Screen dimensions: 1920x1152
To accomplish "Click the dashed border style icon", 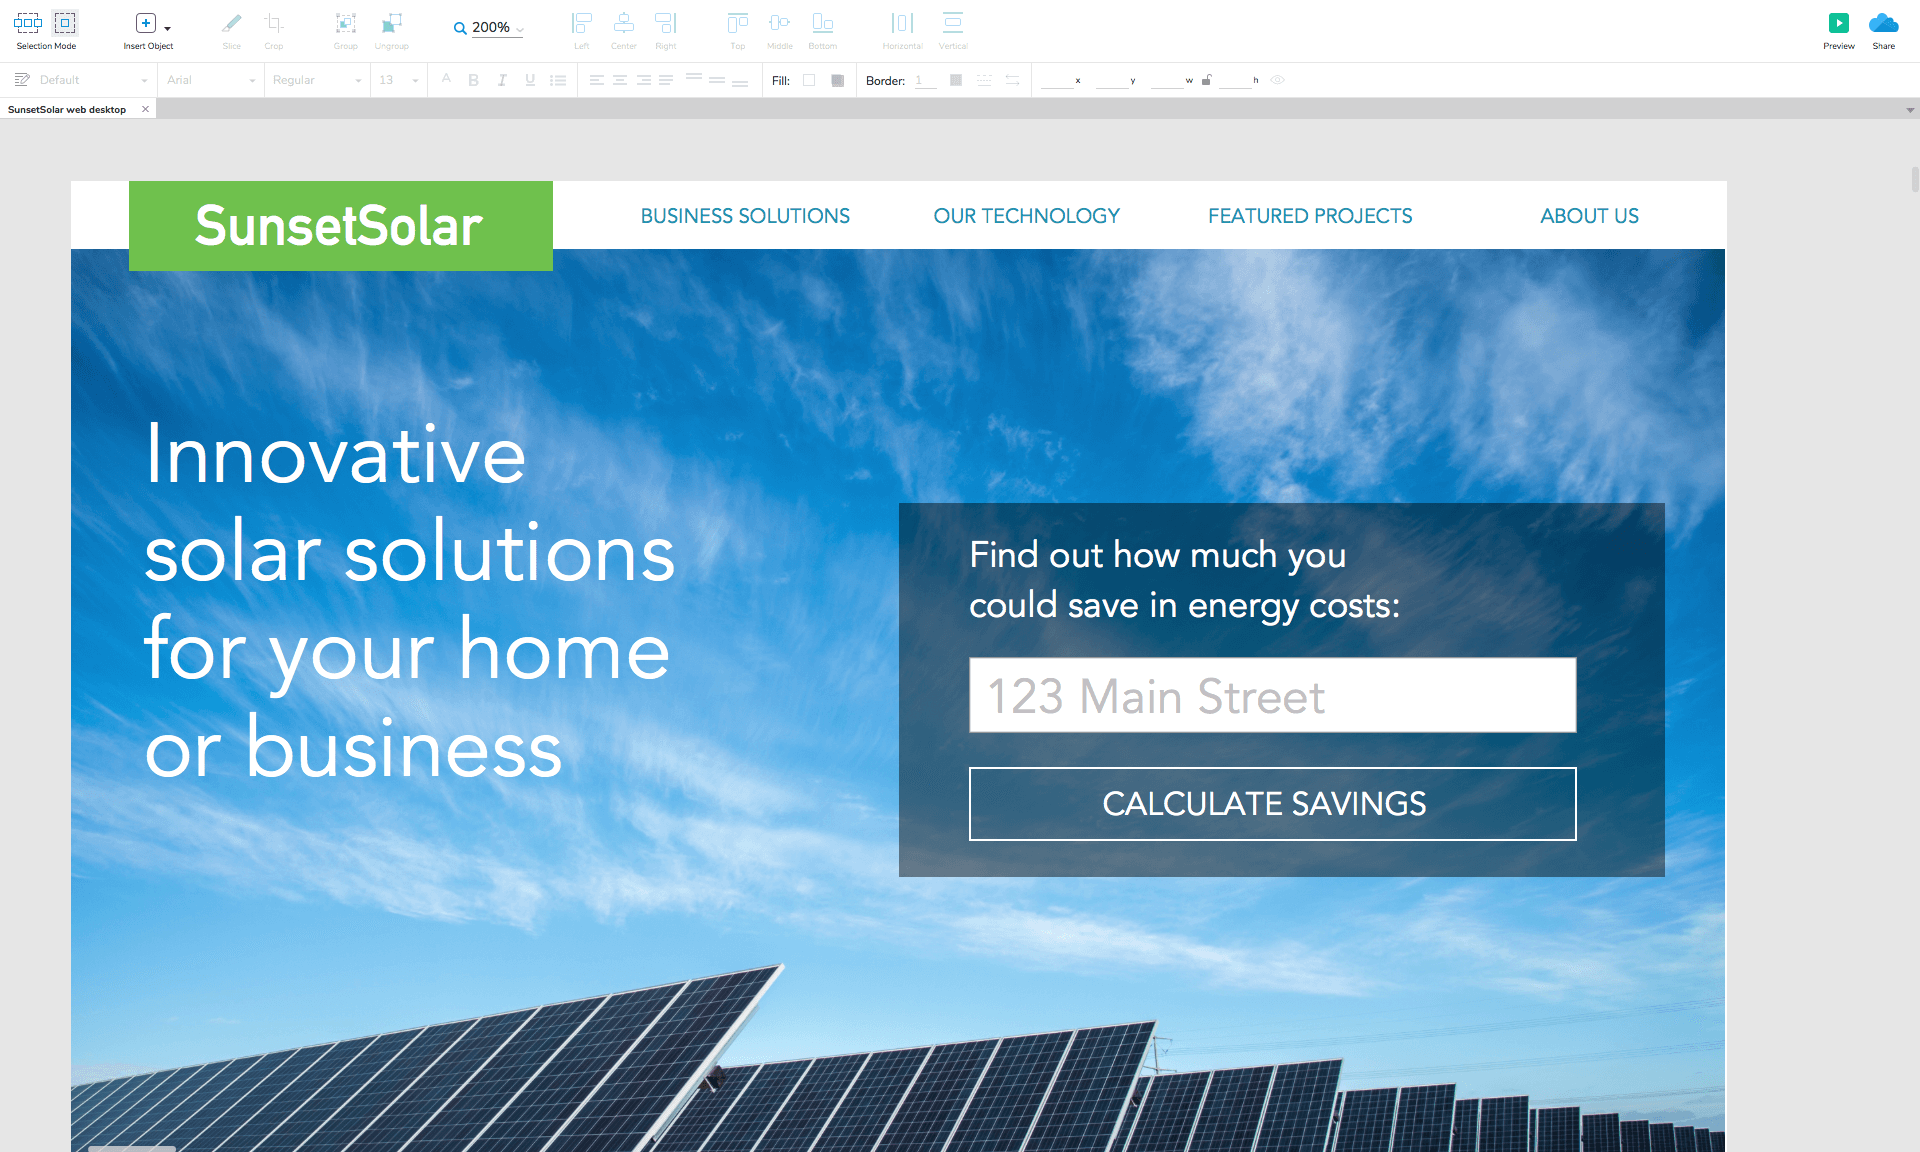I will click(984, 80).
